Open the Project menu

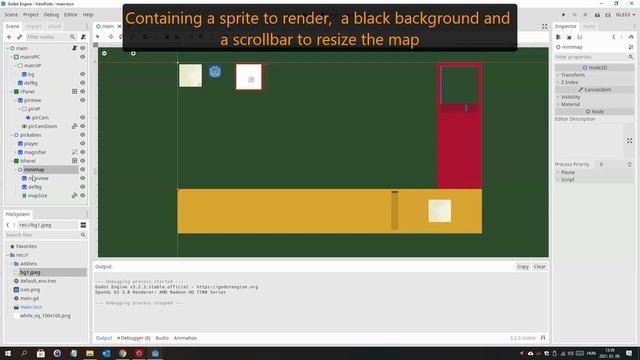(x=31, y=15)
